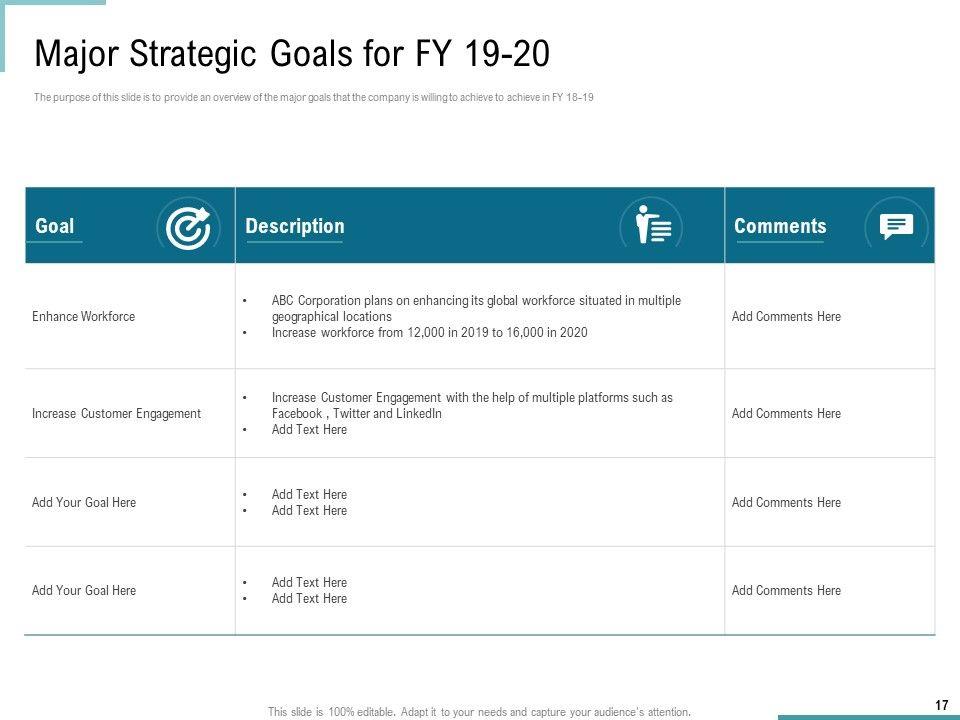This screenshot has width=960, height=720.
Task: Select the 'Description' column header label
Action: point(295,226)
